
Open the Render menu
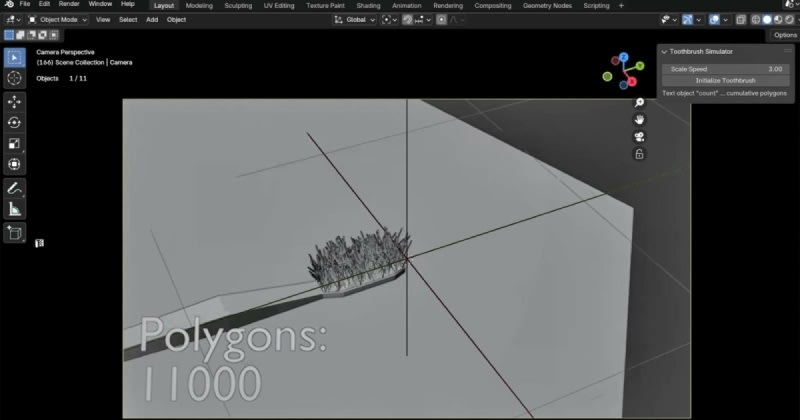(x=69, y=5)
